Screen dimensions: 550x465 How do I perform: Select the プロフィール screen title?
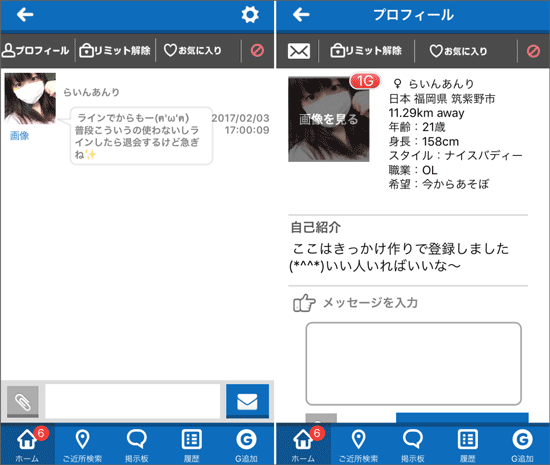pos(413,15)
